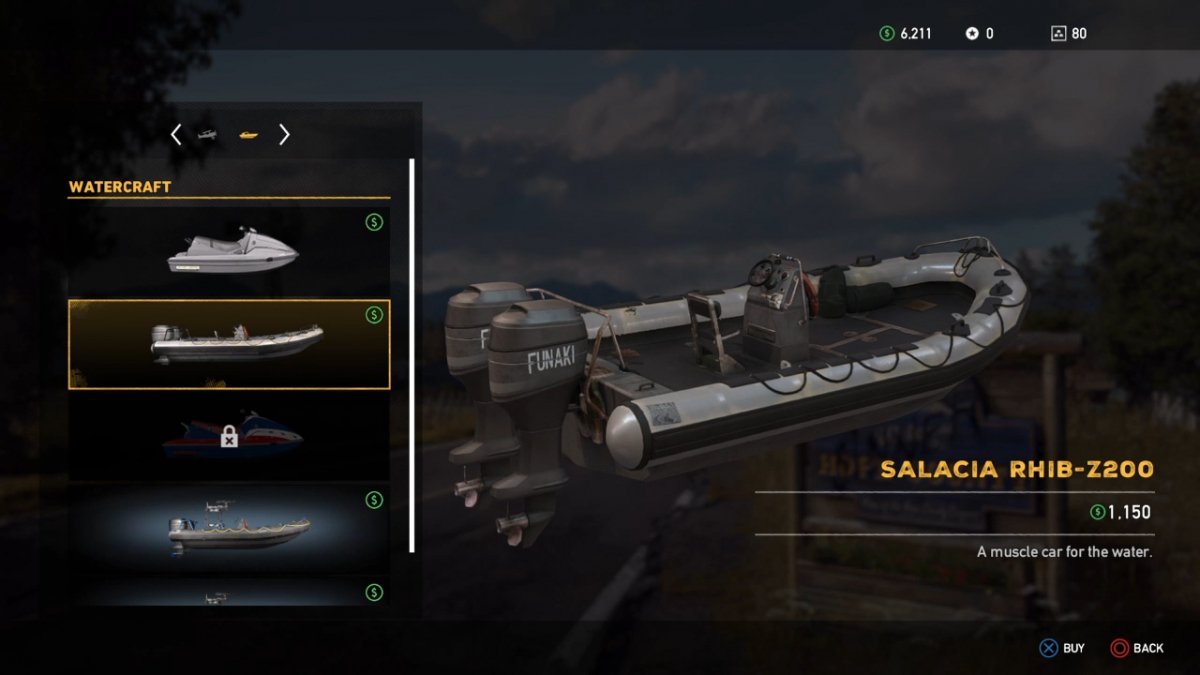Switch to the aircraft category icon
The height and width of the screenshot is (675, 1200).
208,134
